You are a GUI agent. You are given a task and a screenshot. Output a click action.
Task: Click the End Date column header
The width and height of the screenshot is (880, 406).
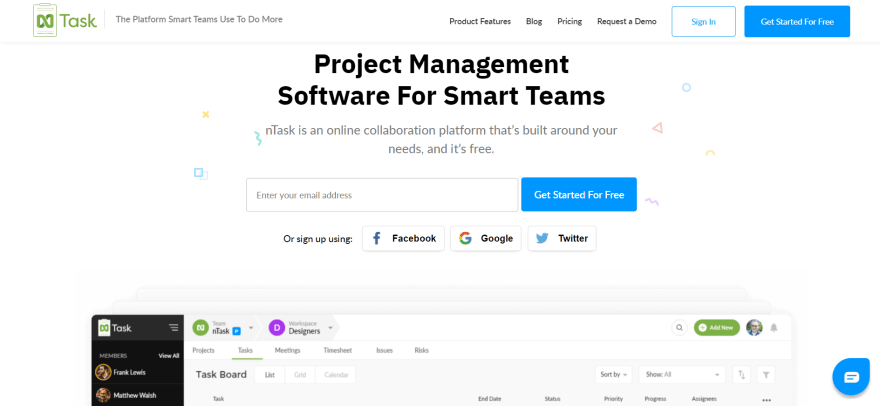(x=489, y=399)
